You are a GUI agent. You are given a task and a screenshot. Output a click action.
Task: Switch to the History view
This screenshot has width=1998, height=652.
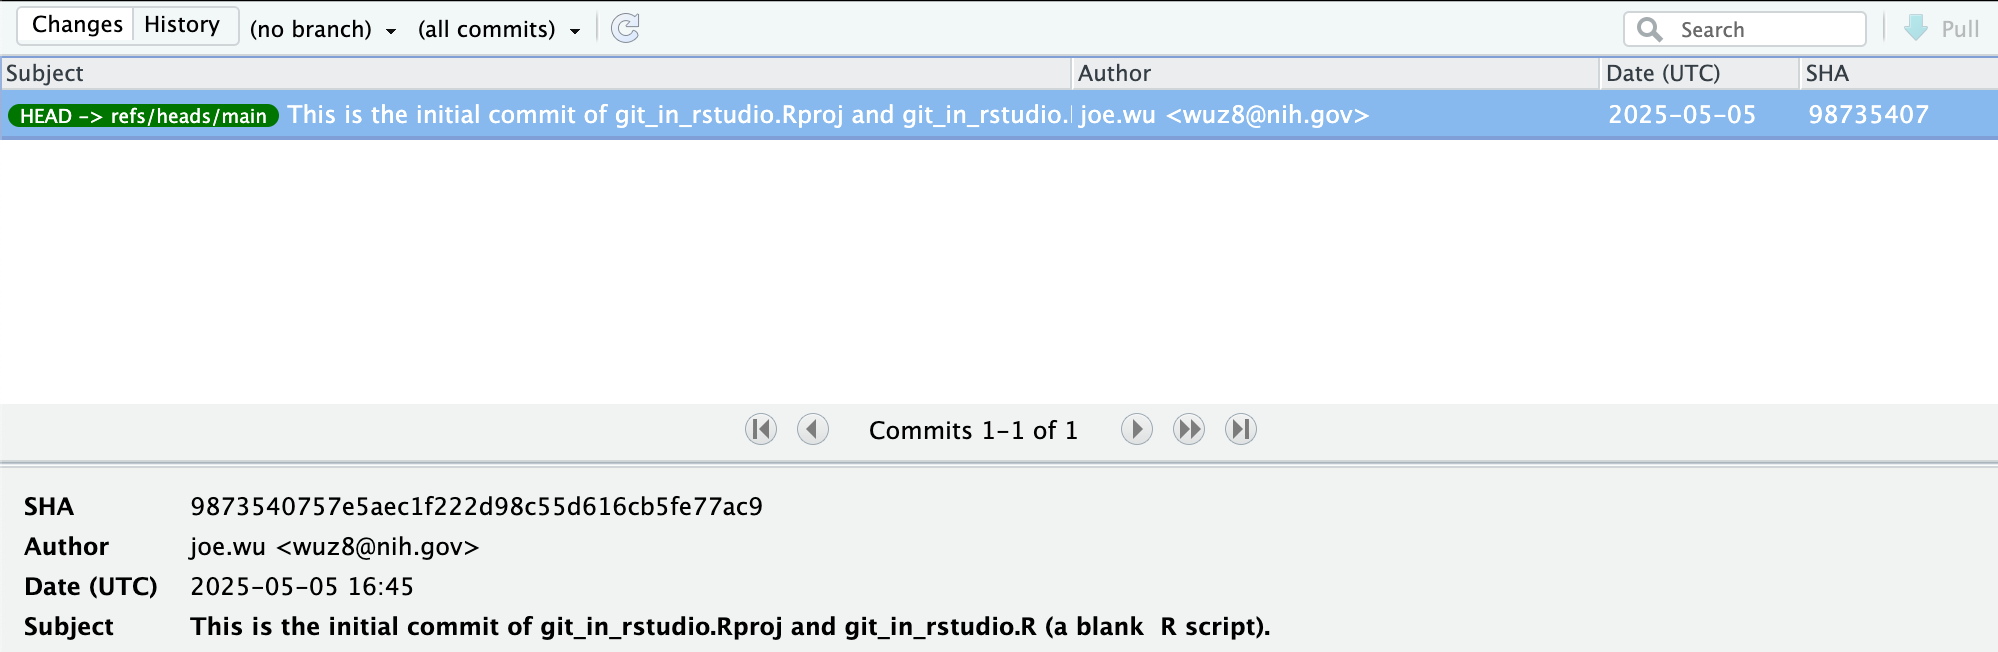point(182,25)
